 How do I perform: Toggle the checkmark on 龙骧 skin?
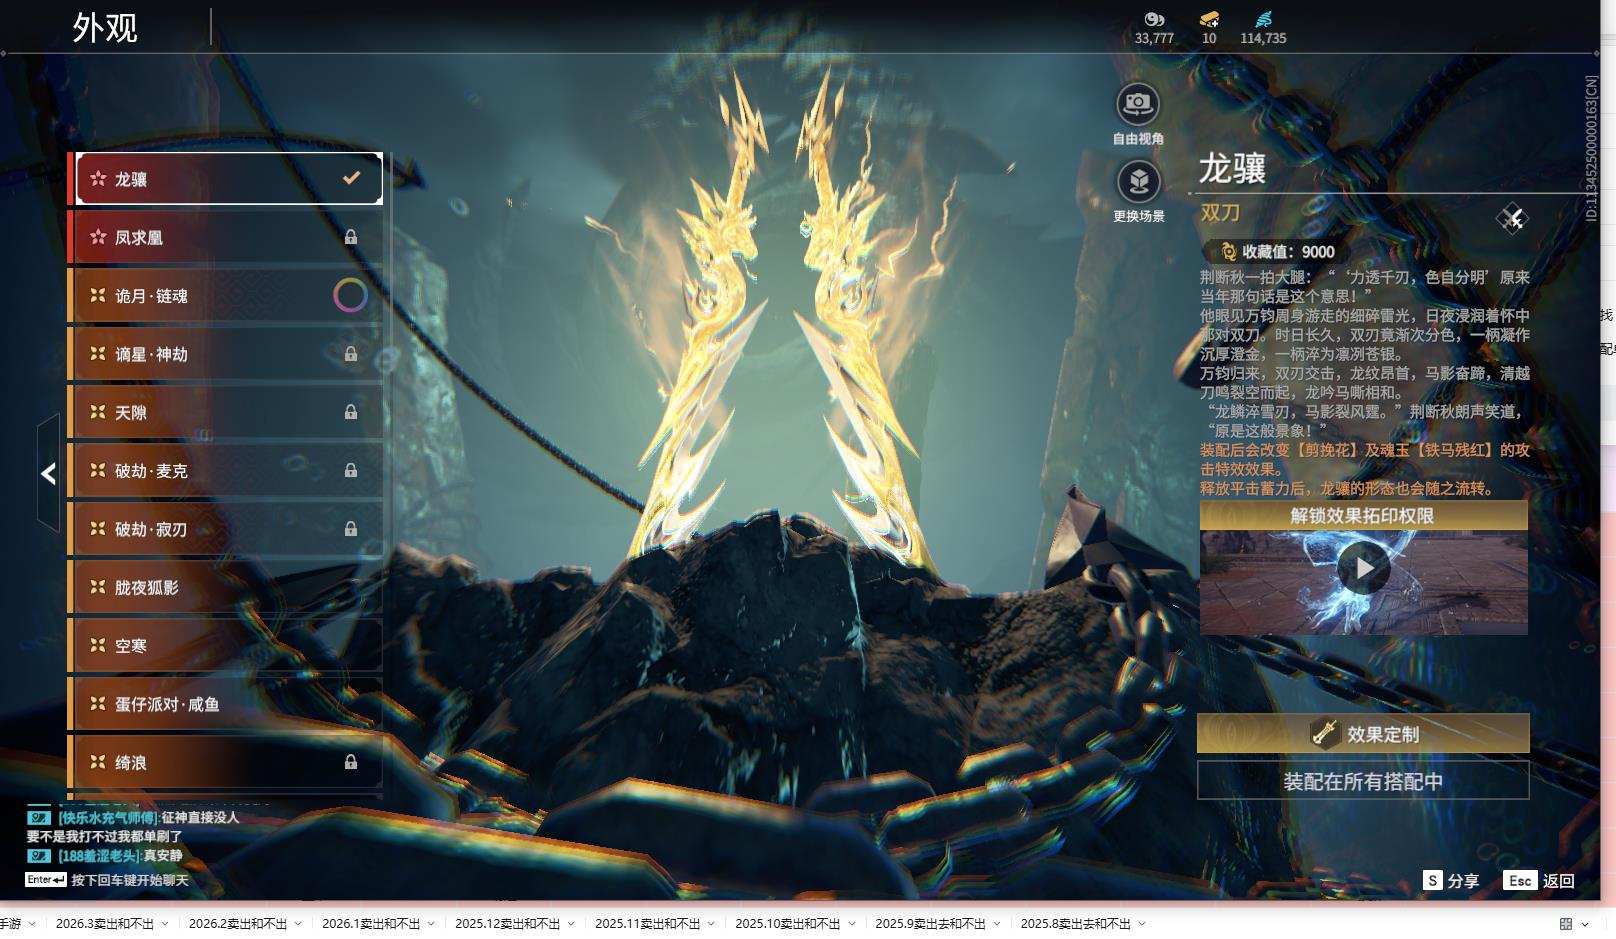[x=351, y=178]
